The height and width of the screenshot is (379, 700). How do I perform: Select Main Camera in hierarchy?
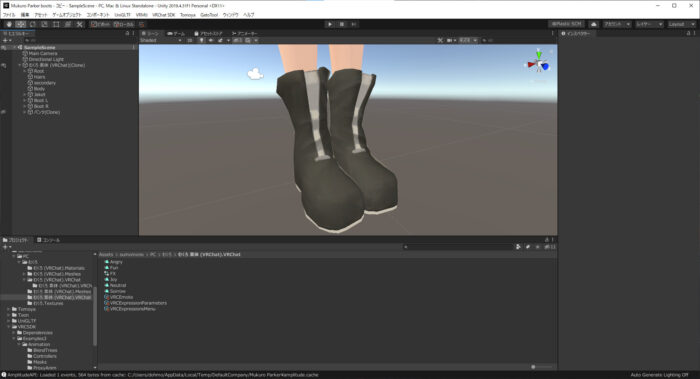42,54
